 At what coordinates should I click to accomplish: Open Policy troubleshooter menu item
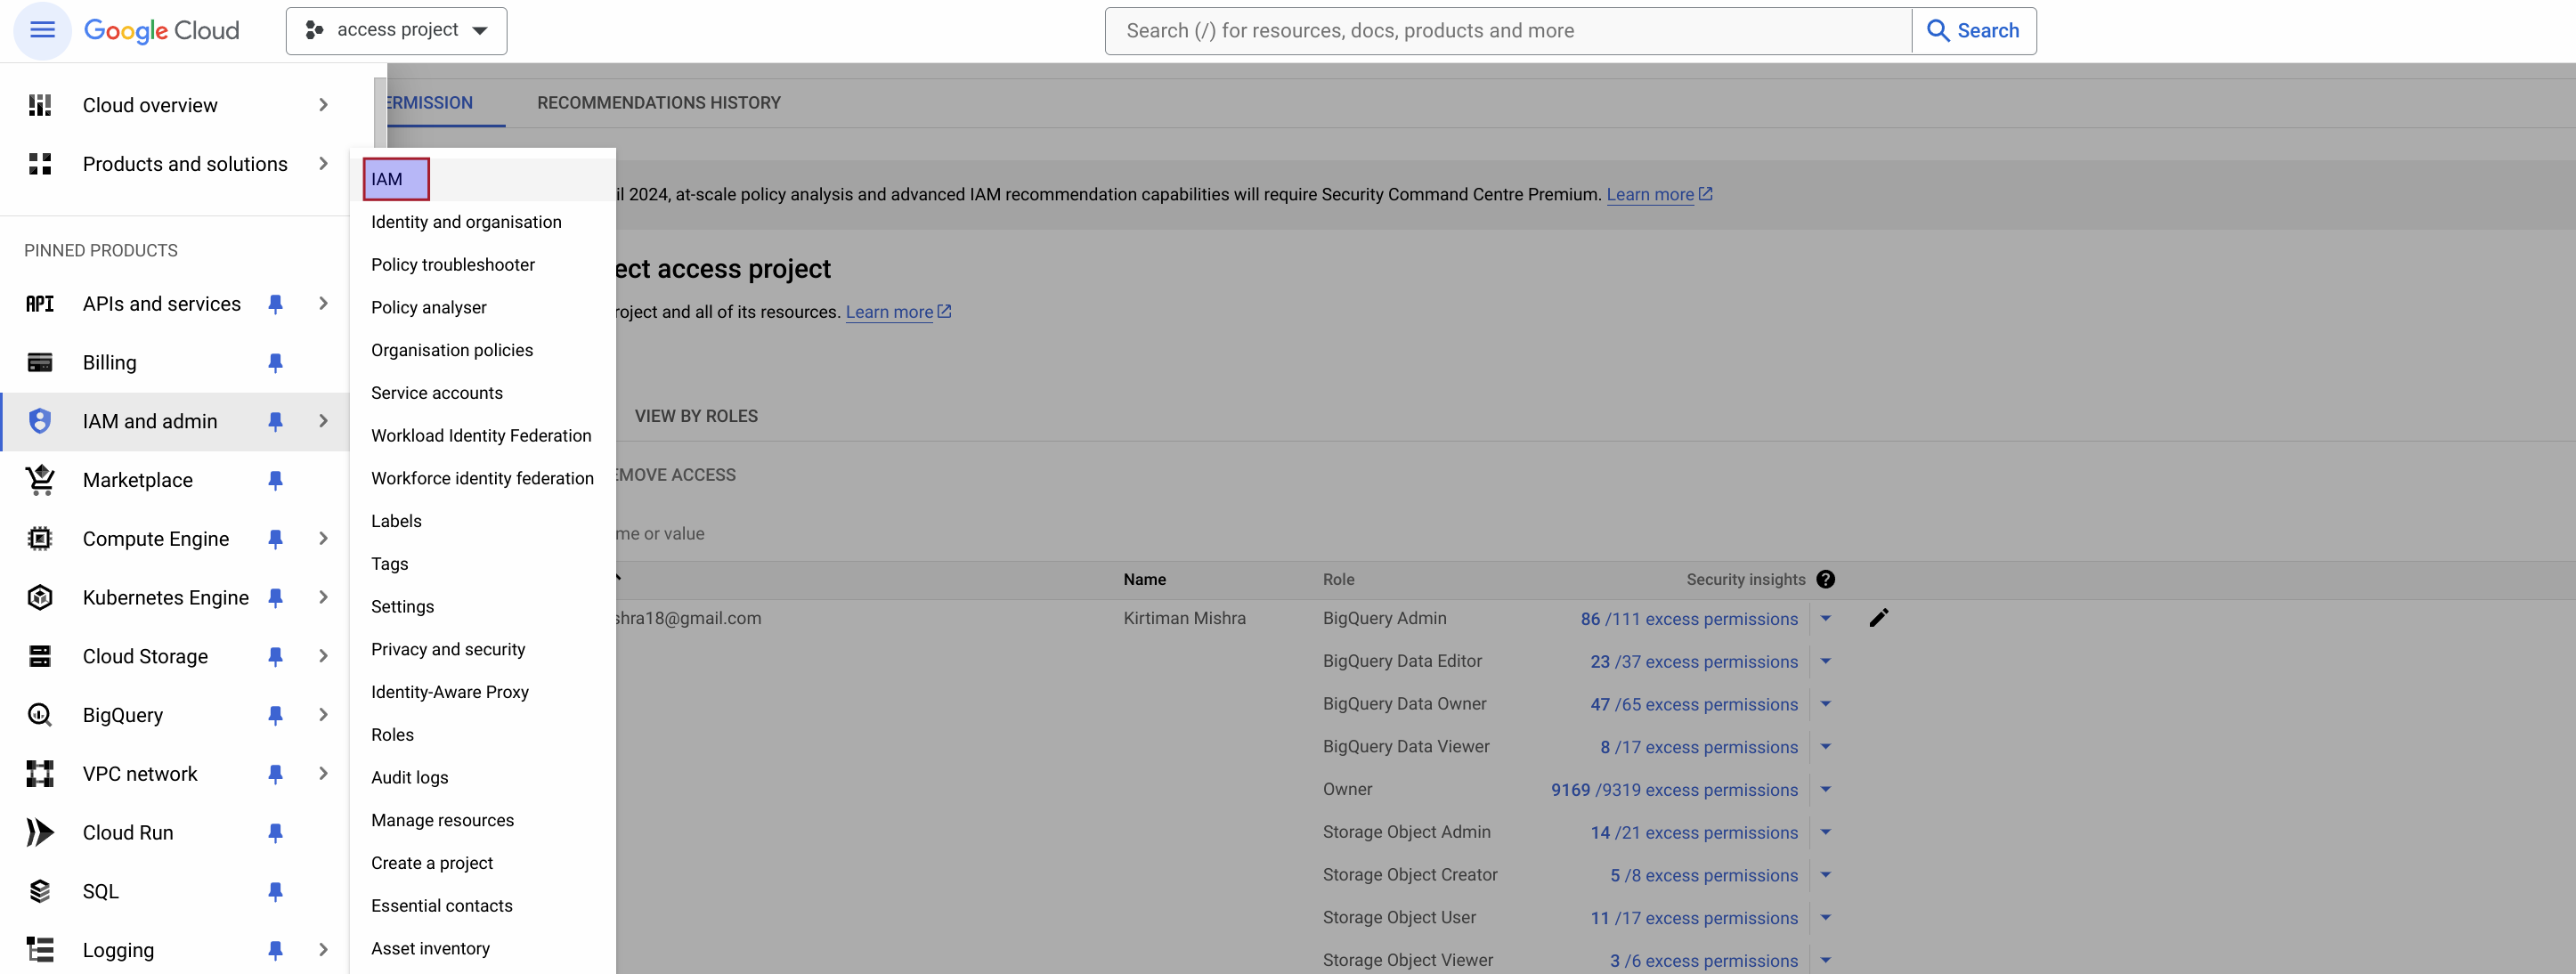click(453, 265)
